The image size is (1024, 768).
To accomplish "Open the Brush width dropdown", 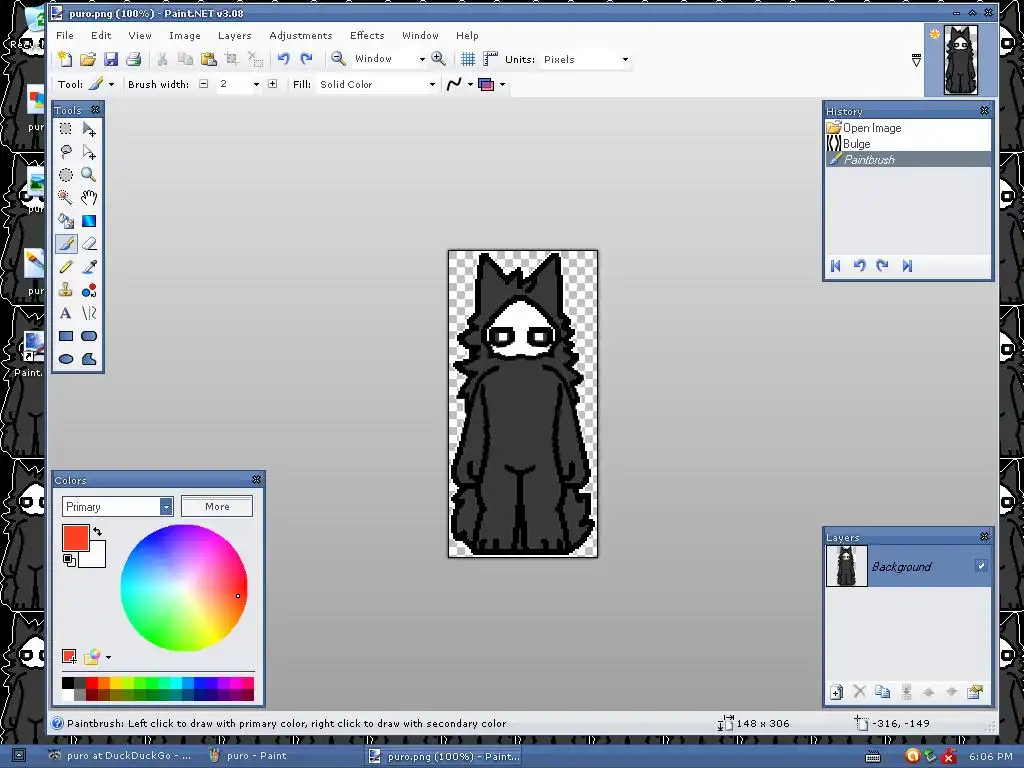I will (x=256, y=84).
